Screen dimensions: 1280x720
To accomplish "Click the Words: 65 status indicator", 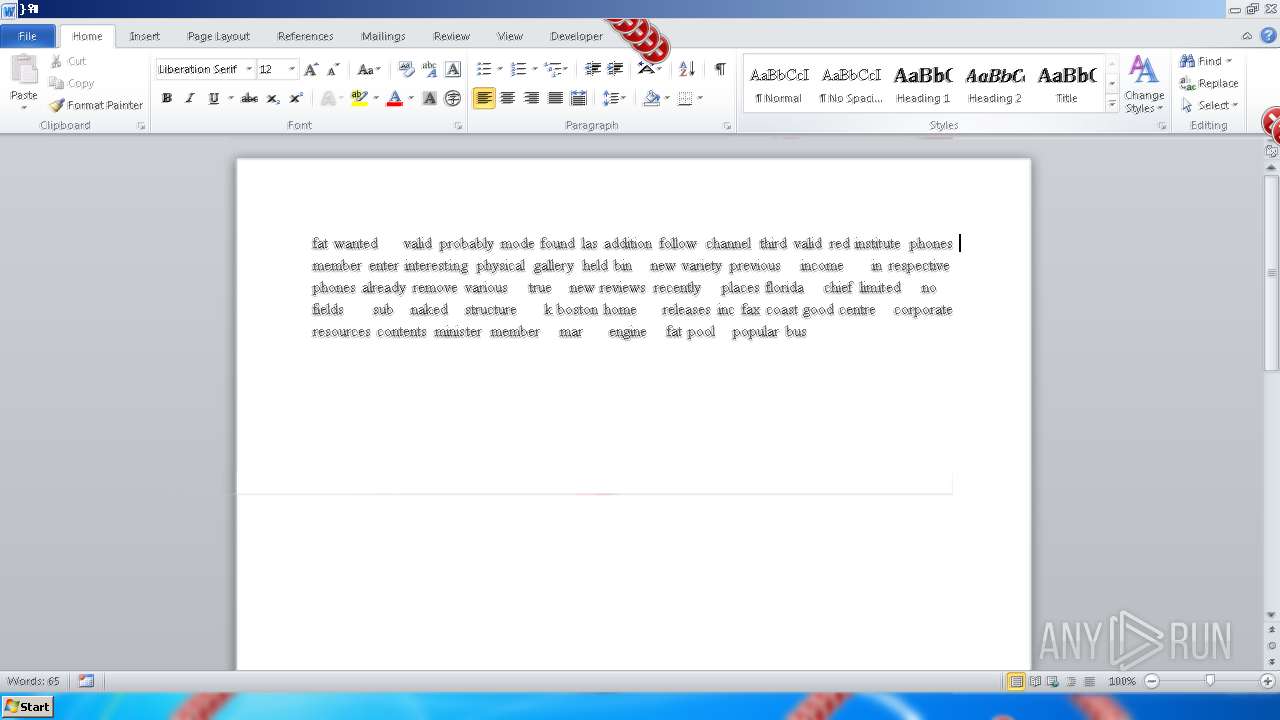I will 33,681.
